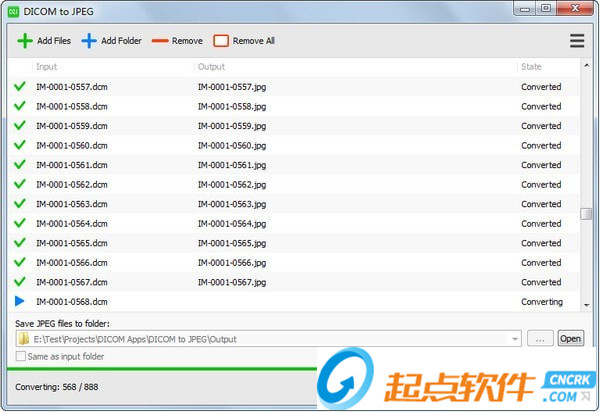Screen dimensions: 600x412
Task: Click the Open folder button
Action: 571,339
